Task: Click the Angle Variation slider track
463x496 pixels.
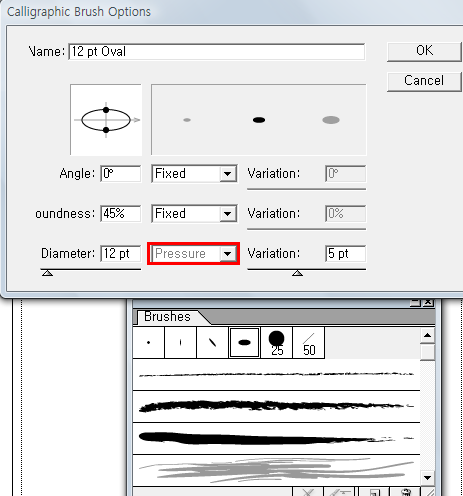Action: pyautogui.click(x=306, y=189)
